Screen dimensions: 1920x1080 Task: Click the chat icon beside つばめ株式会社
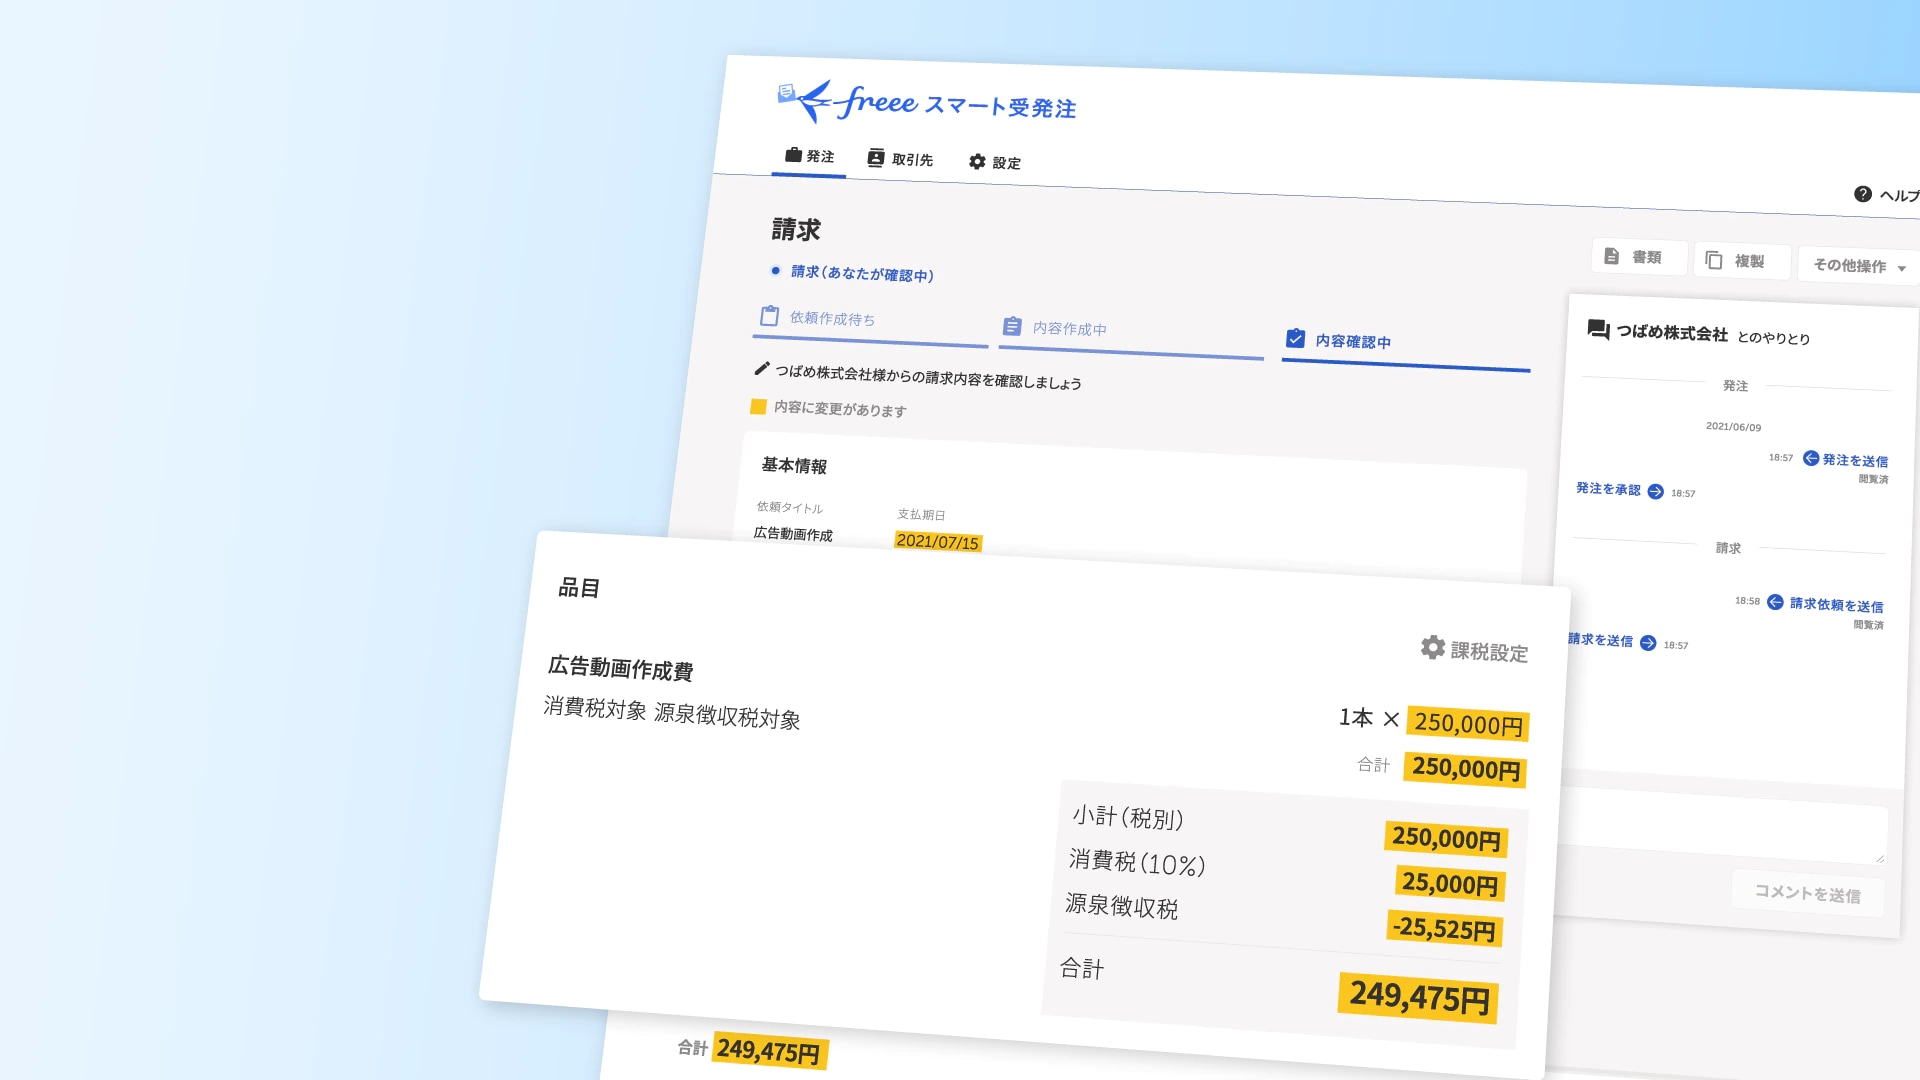(x=1597, y=330)
